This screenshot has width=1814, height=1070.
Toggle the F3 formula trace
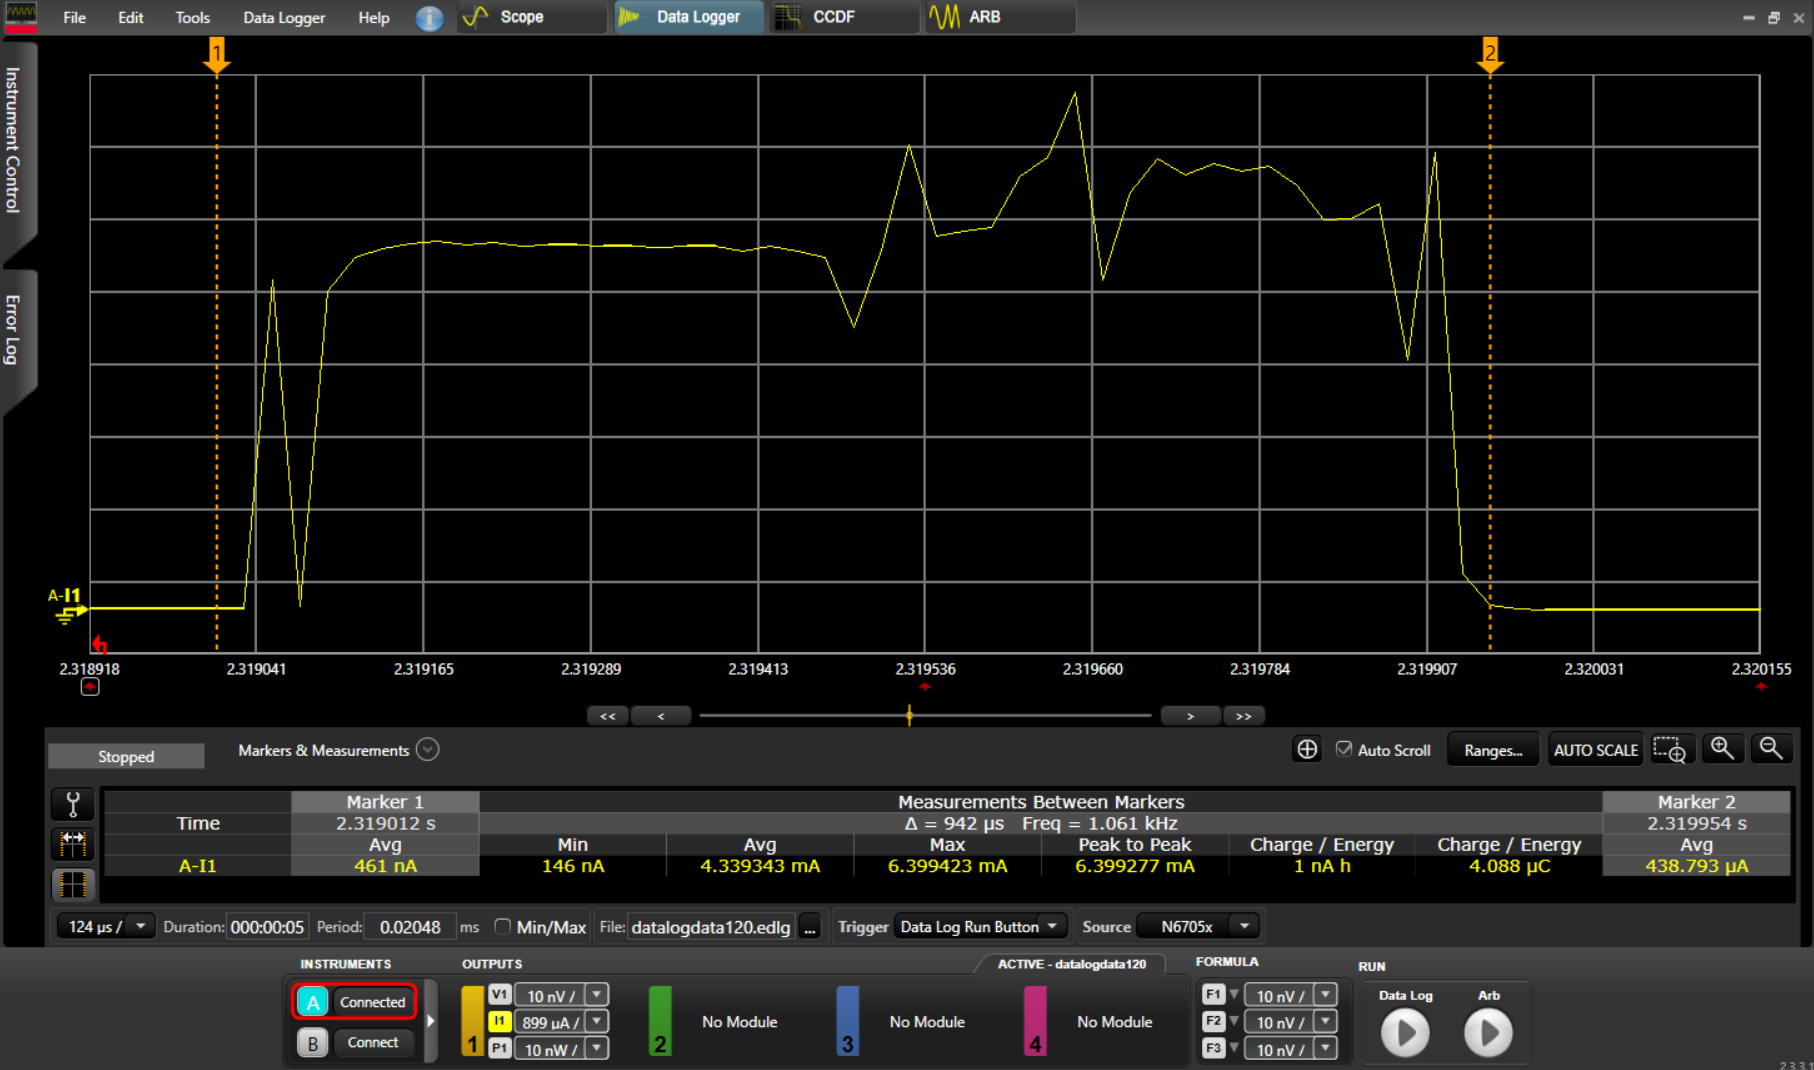(1213, 1048)
